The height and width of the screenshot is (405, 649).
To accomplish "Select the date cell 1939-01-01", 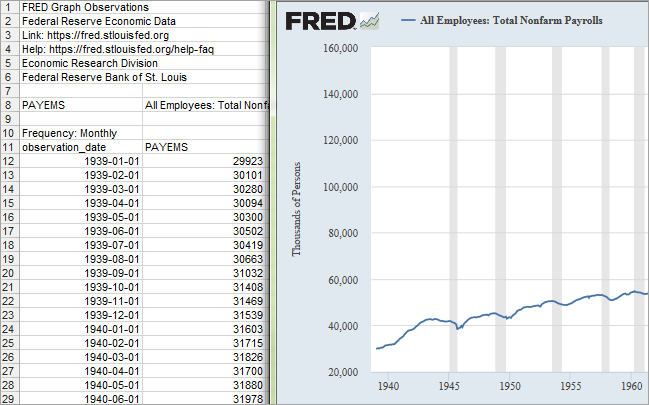I will point(81,161).
